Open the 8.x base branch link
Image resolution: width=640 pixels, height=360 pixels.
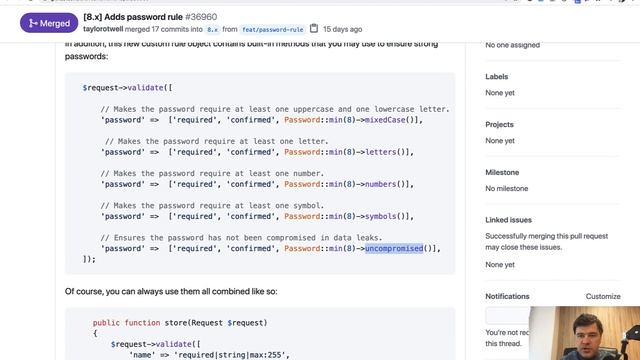(212, 29)
